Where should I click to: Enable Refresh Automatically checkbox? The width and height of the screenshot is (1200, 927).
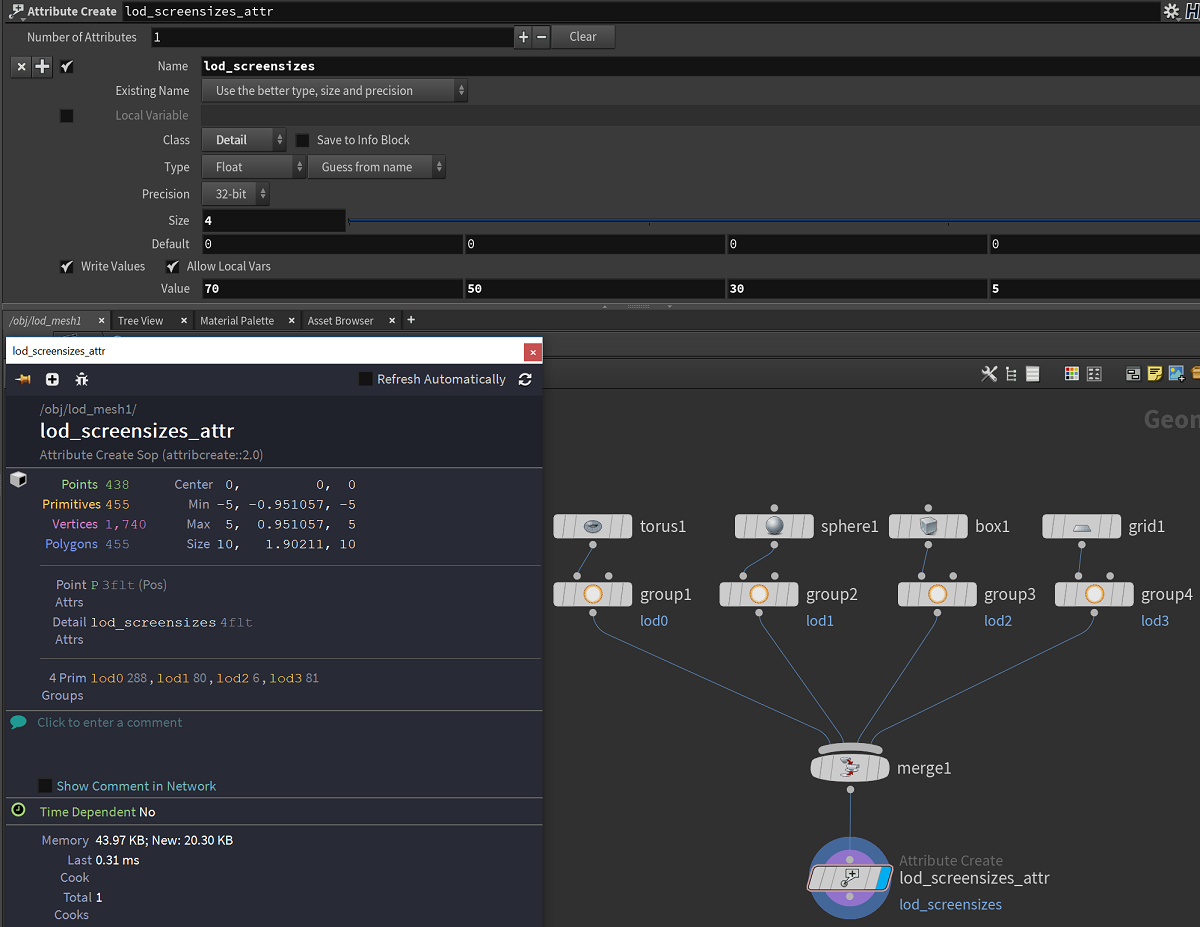pos(366,380)
